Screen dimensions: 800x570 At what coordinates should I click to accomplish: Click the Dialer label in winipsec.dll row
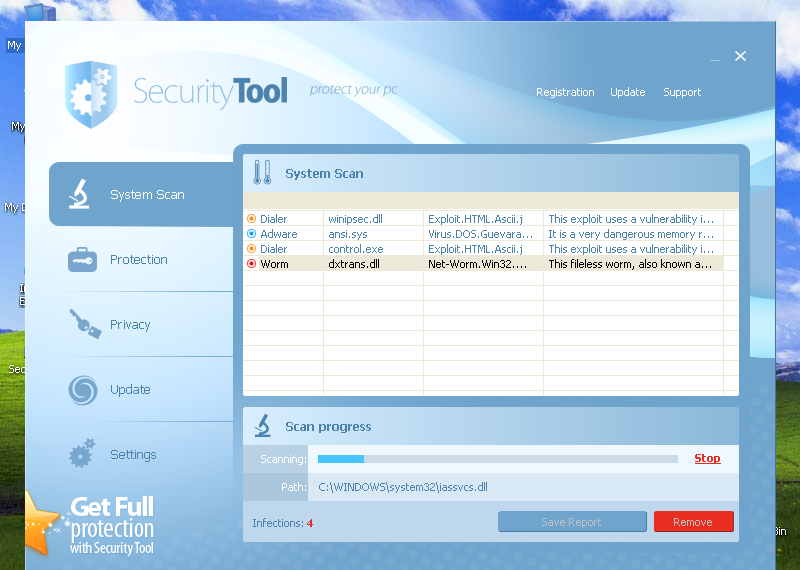tap(273, 219)
